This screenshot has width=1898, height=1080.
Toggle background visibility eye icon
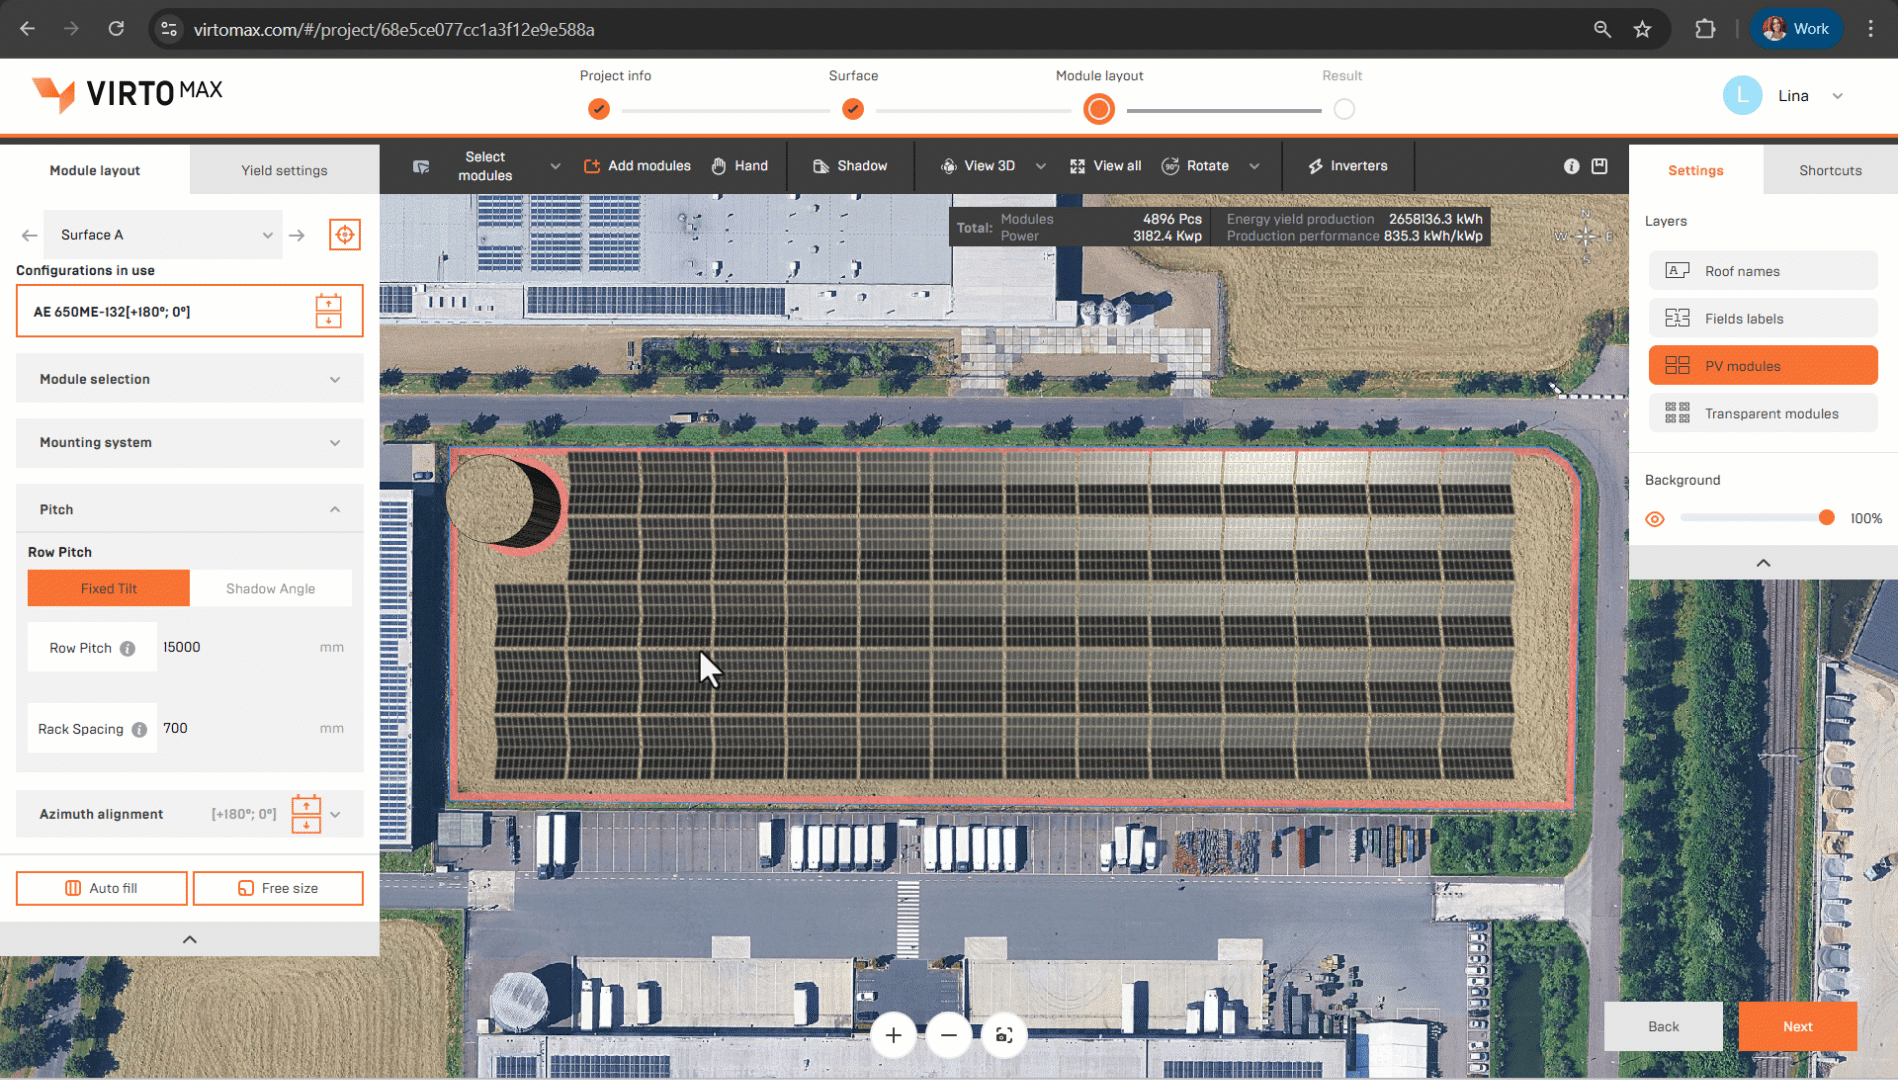click(x=1655, y=519)
